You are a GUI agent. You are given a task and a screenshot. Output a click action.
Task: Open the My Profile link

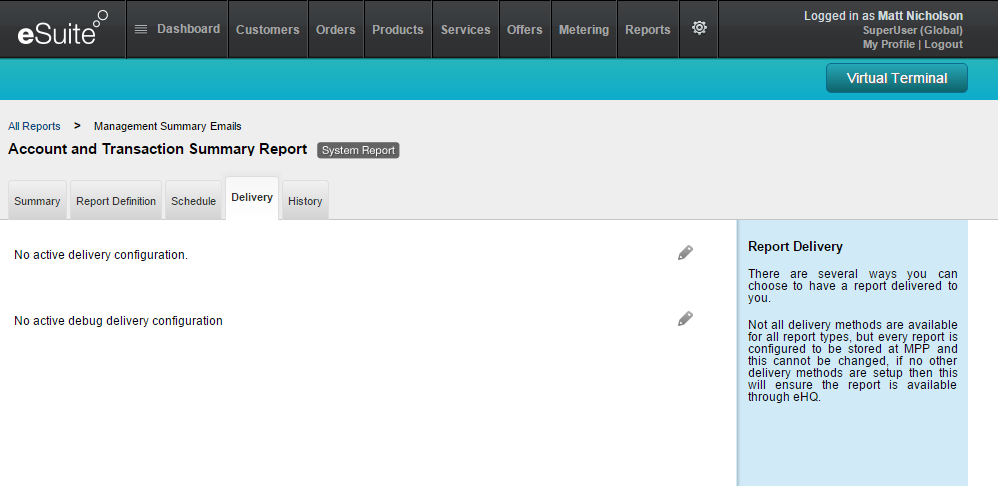point(889,44)
